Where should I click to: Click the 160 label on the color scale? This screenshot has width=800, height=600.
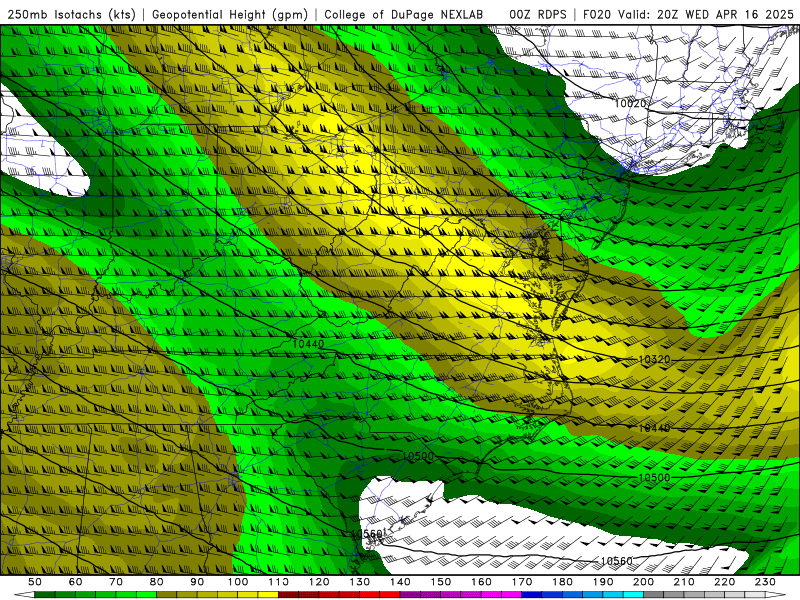pos(481,582)
